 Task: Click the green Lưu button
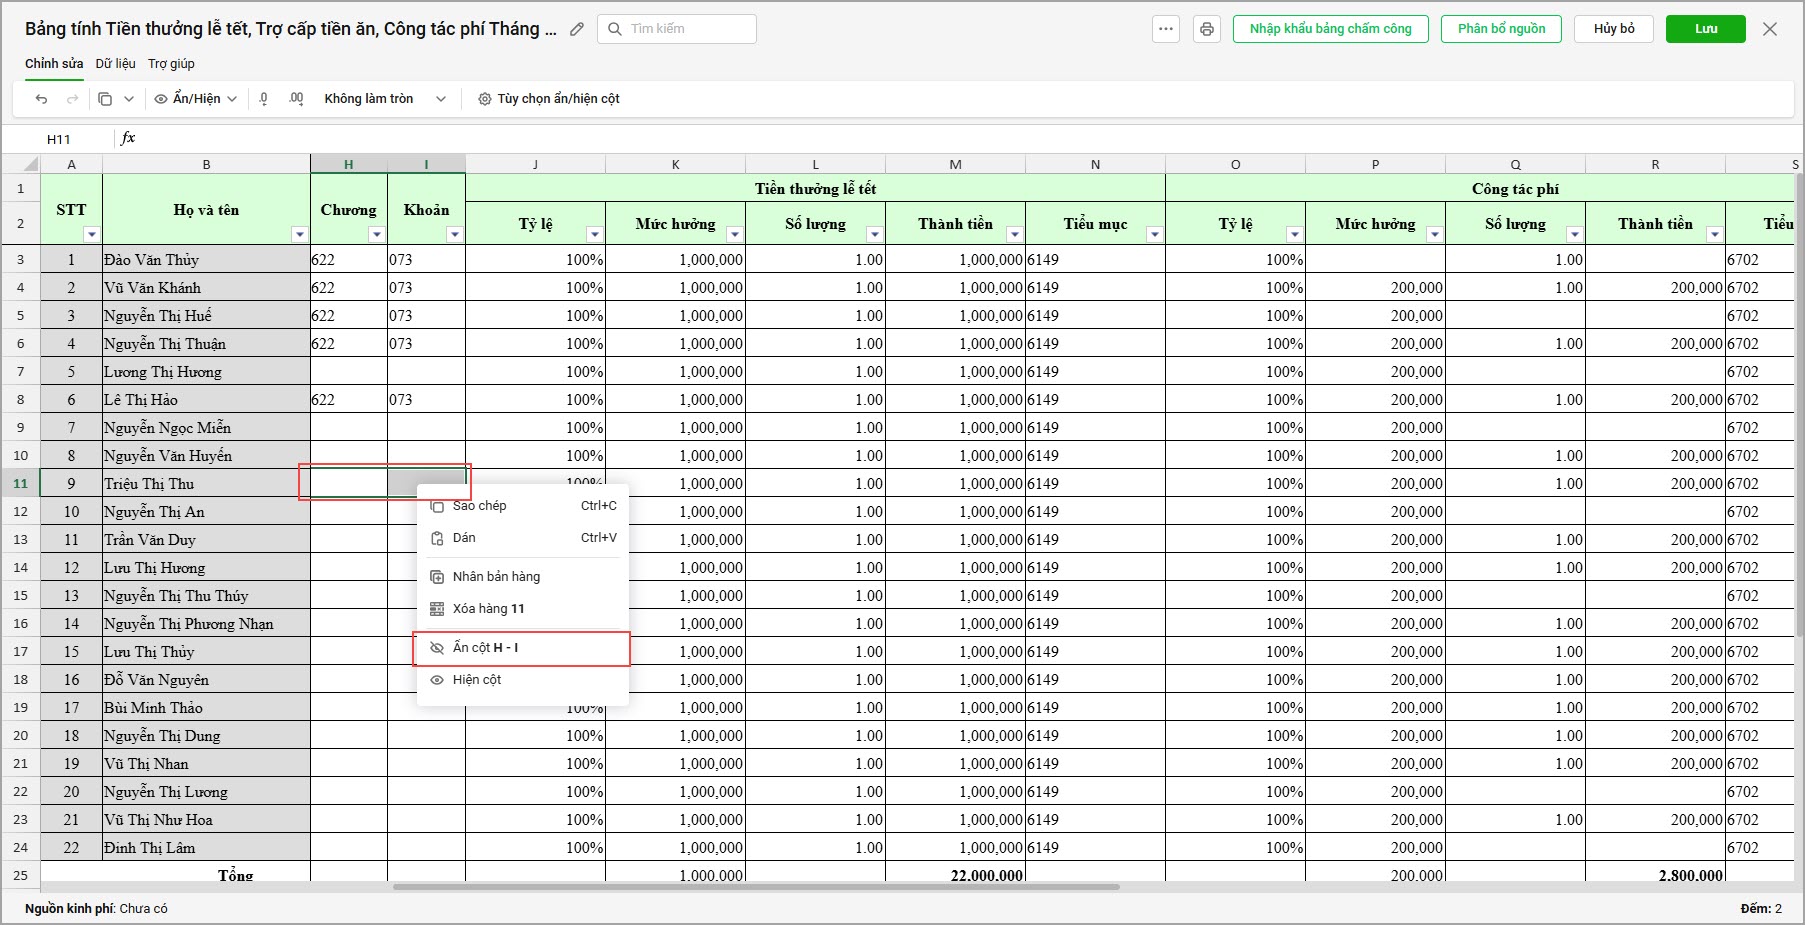click(1706, 29)
